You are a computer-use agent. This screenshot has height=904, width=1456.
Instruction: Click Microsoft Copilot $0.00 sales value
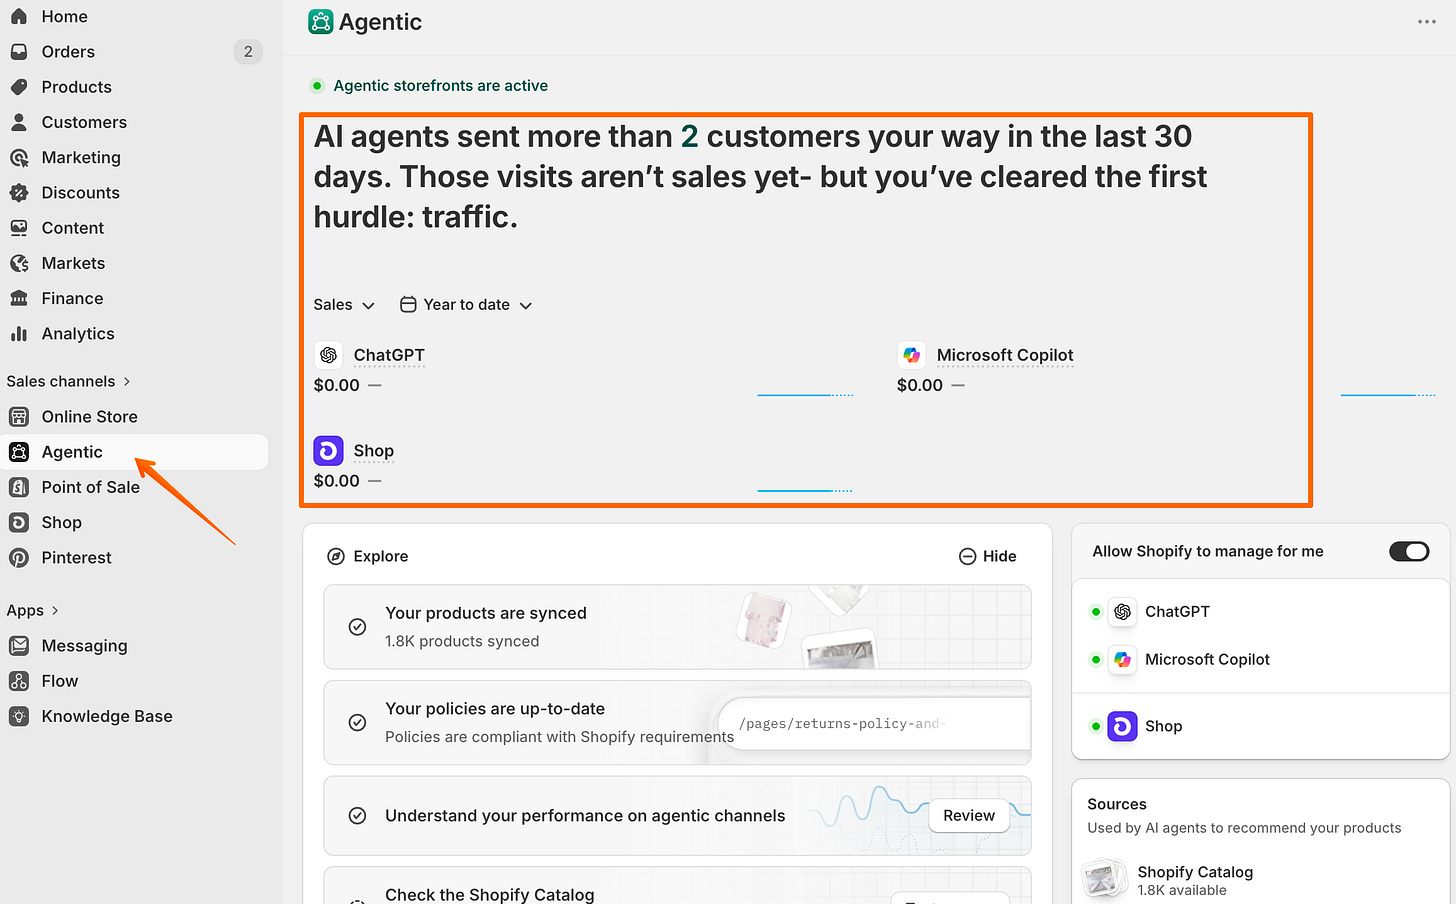pyautogui.click(x=920, y=385)
